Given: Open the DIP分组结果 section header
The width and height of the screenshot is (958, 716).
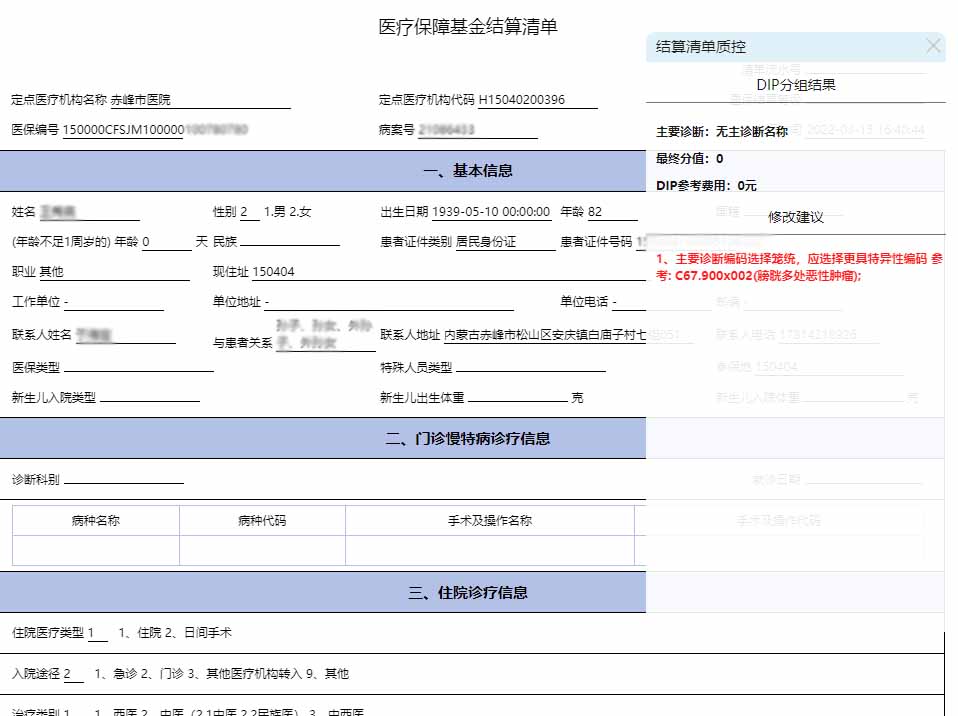Looking at the screenshot, I should click(x=795, y=85).
